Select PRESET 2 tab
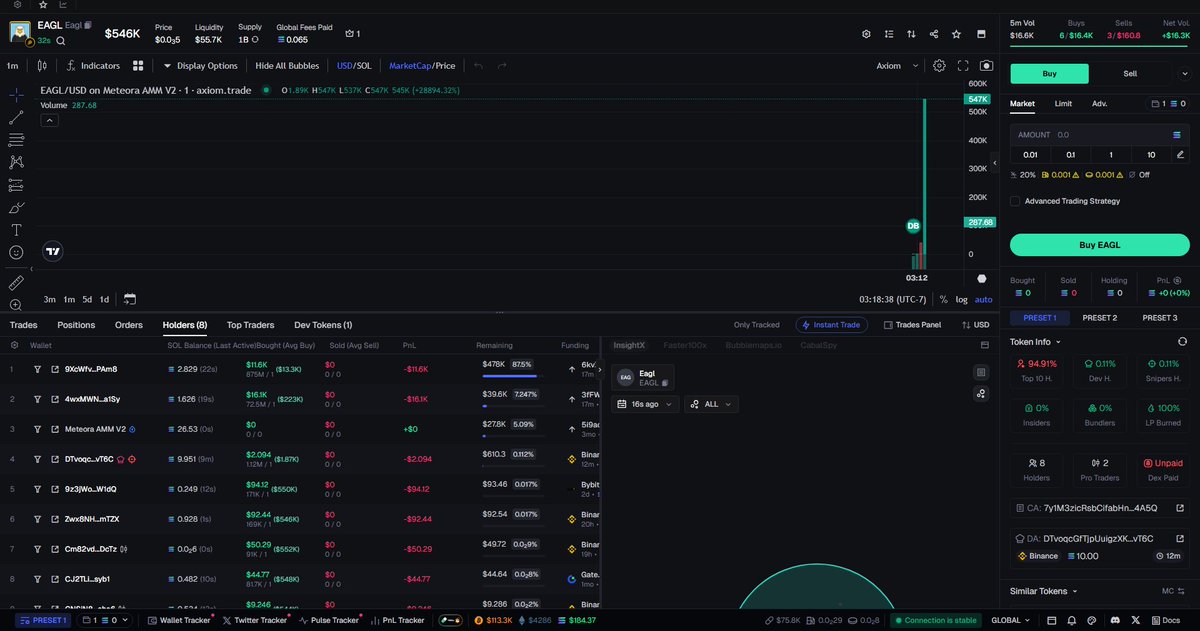Viewport: 1200px width, 631px height. 1099,318
